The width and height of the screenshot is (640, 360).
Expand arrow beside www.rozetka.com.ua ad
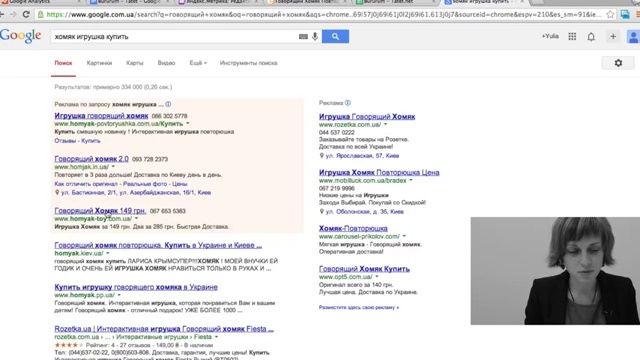coord(385,124)
